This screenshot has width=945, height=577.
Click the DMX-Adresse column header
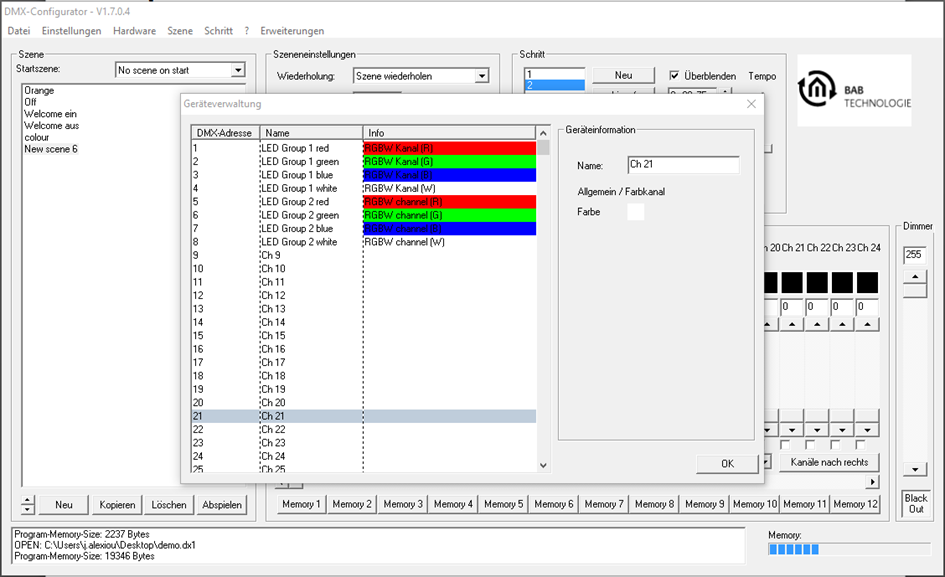[x=225, y=133]
